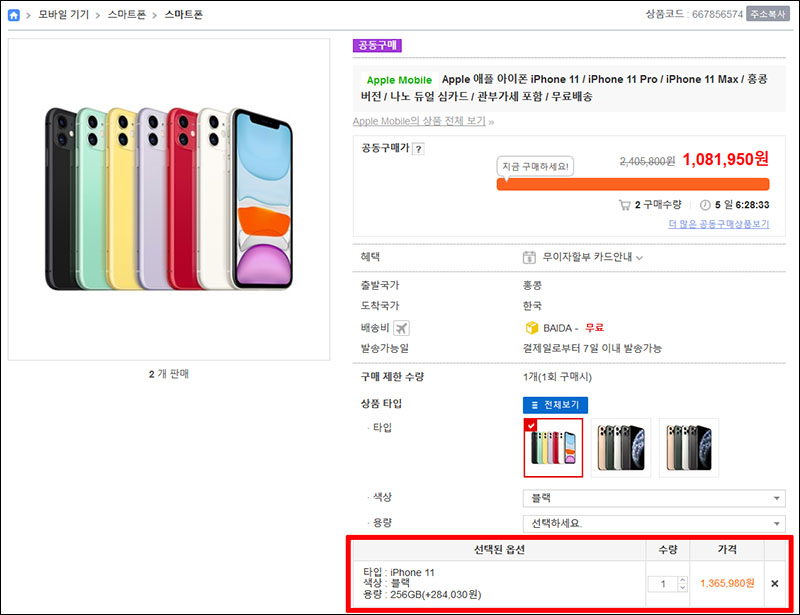
Task: Click the 1,081,950원 sale price
Action: tap(726, 160)
